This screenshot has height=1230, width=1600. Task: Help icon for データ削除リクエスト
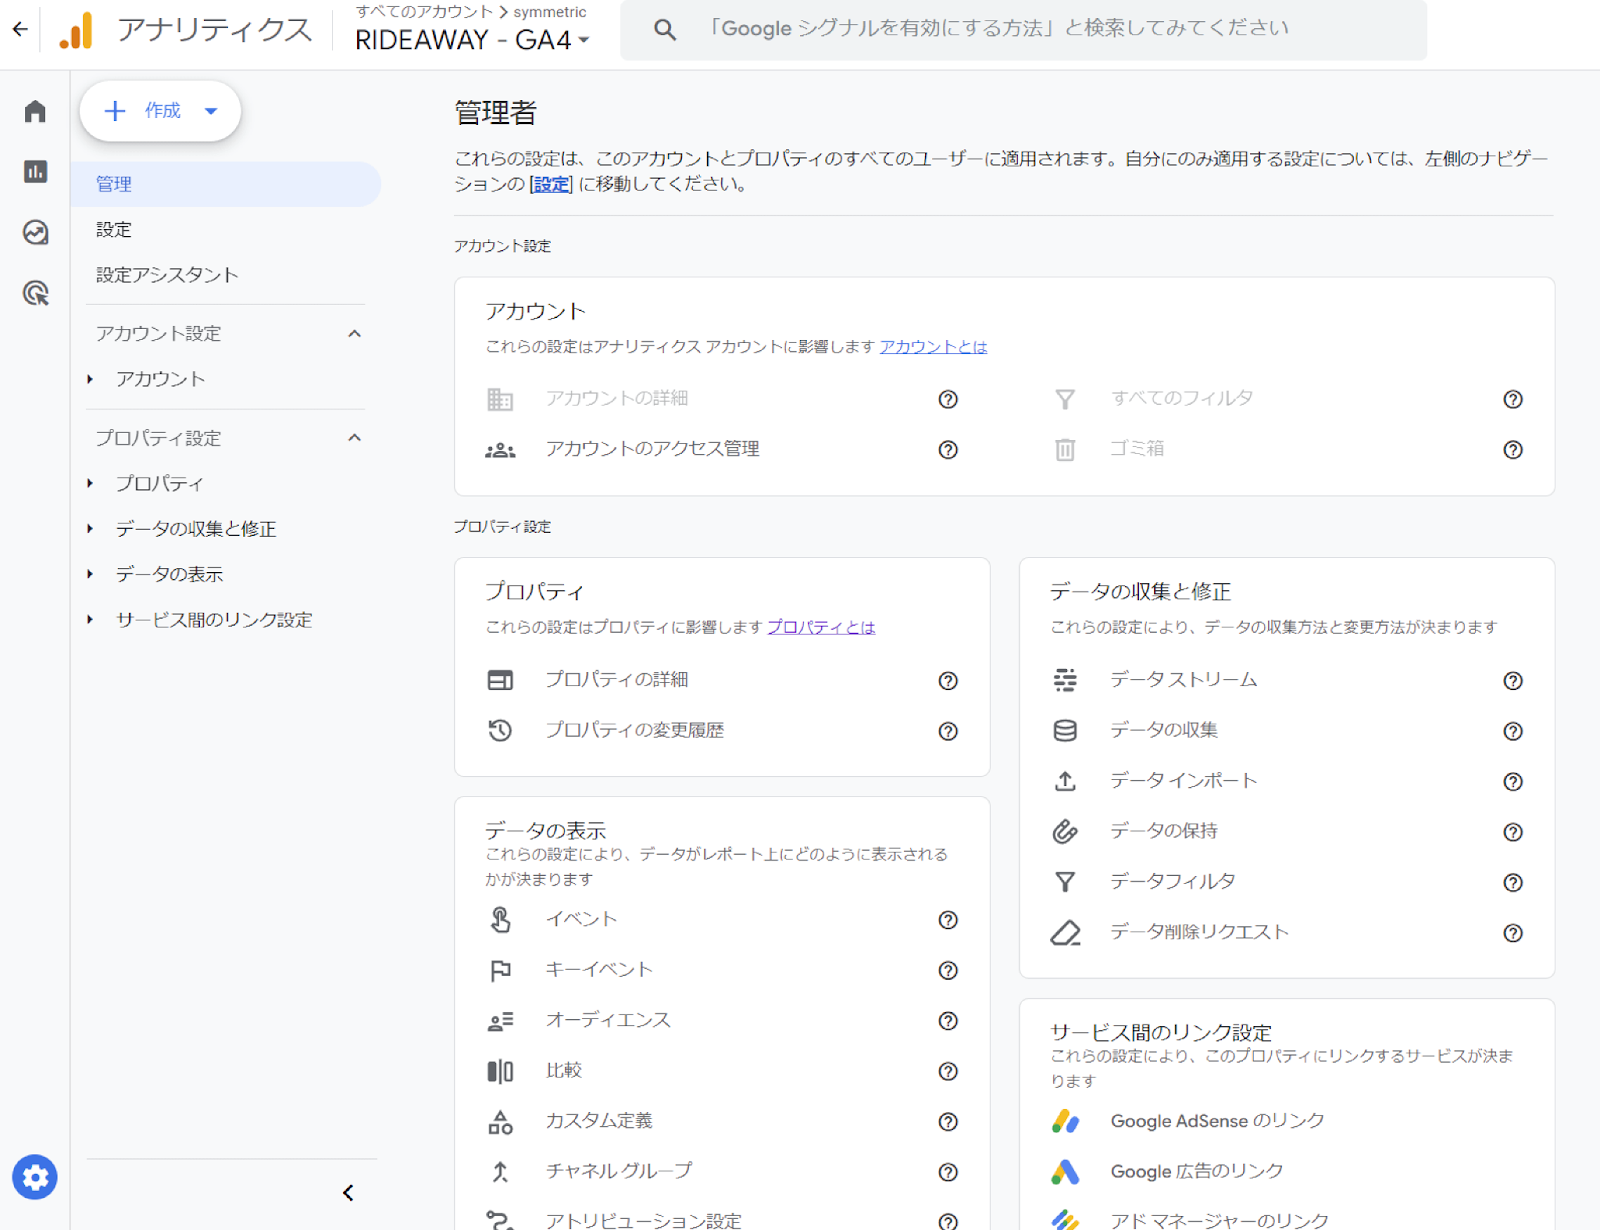[x=1513, y=933]
